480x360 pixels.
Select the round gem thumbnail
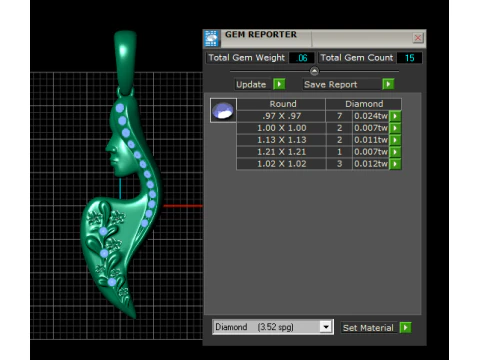coord(223,110)
